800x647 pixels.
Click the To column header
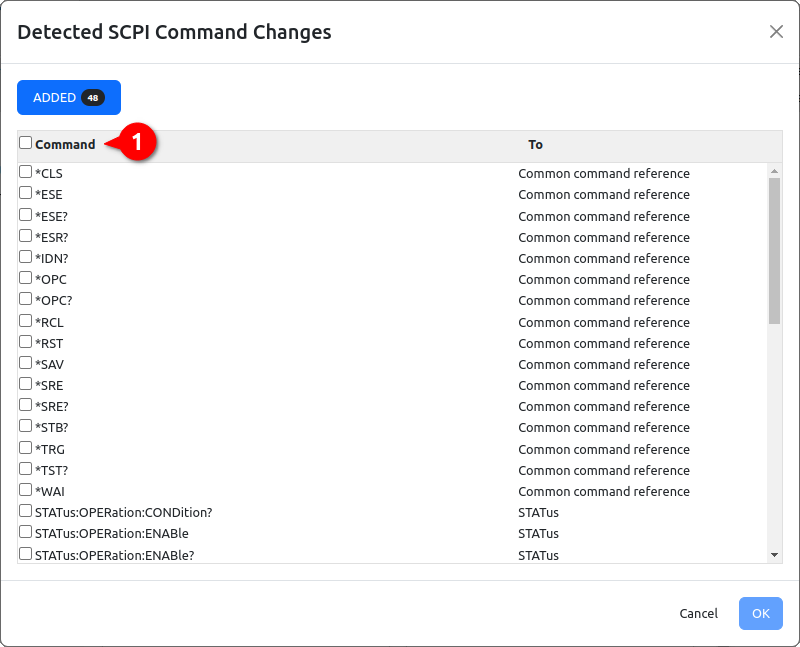pos(535,145)
